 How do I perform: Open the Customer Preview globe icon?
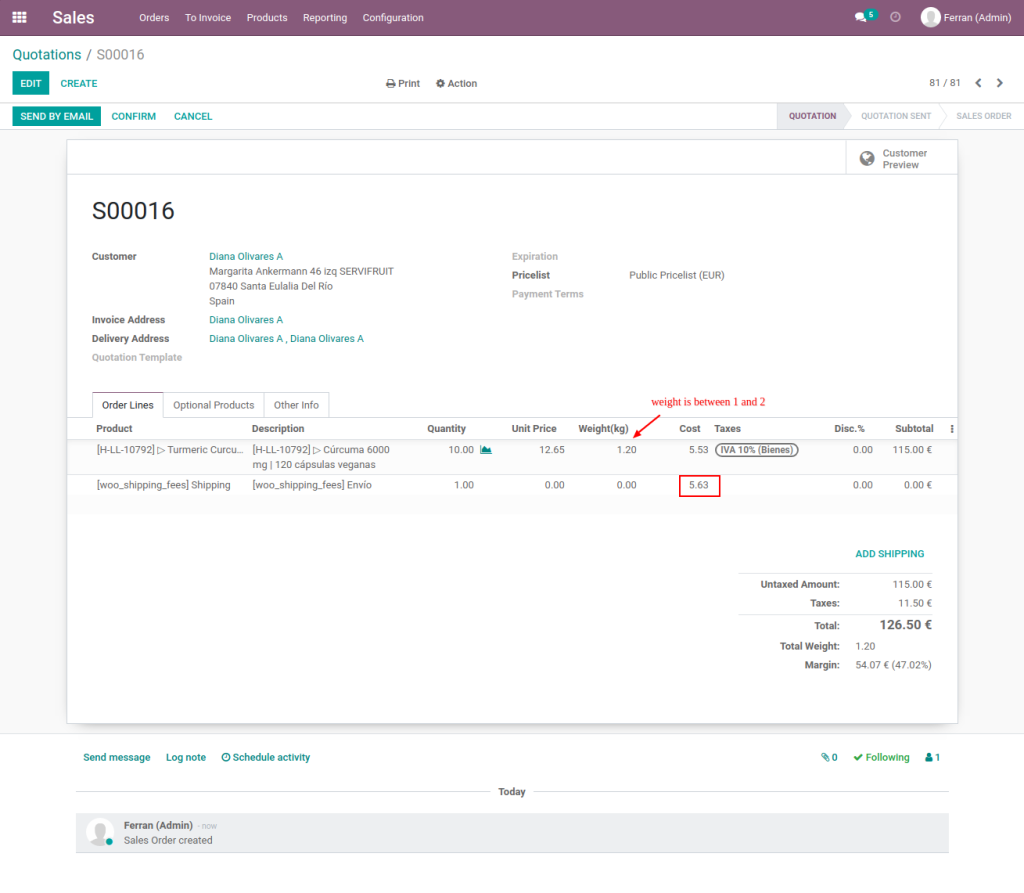pyautogui.click(x=867, y=157)
